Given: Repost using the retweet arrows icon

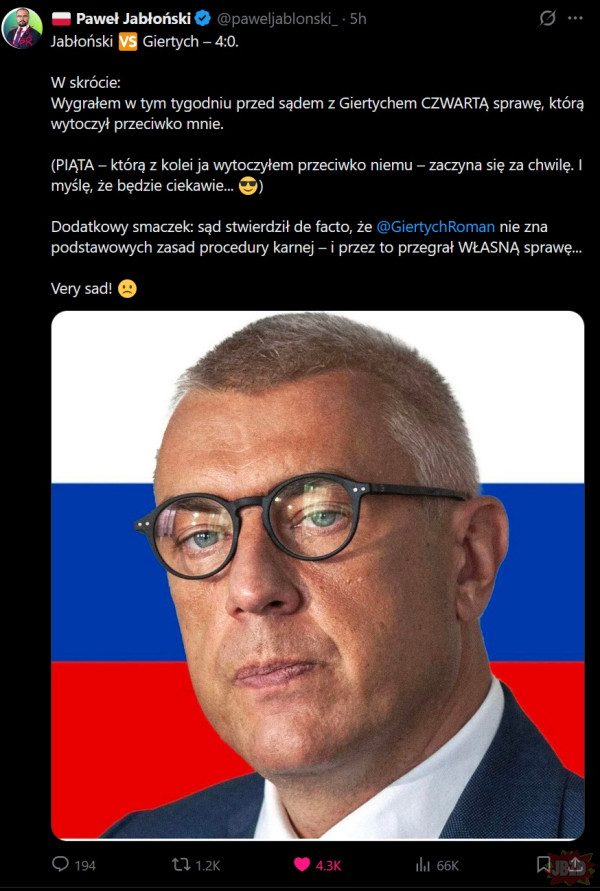Looking at the screenshot, I should click(x=181, y=865).
